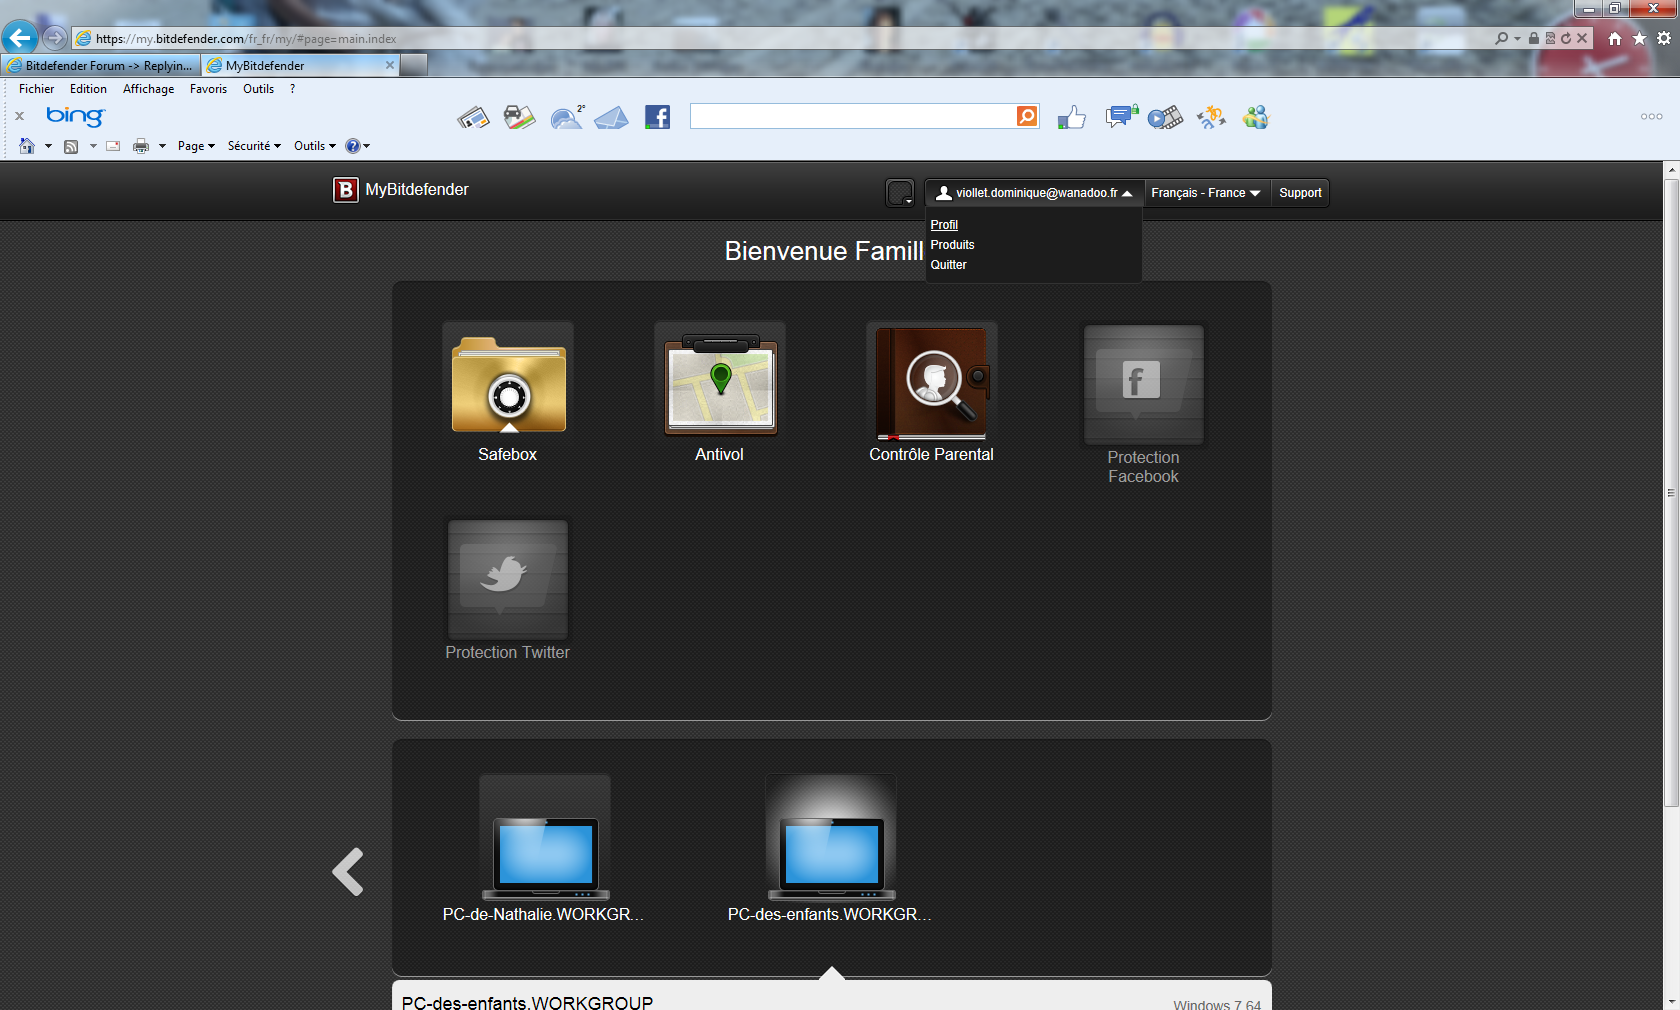Open the Fichier menu

click(37, 89)
